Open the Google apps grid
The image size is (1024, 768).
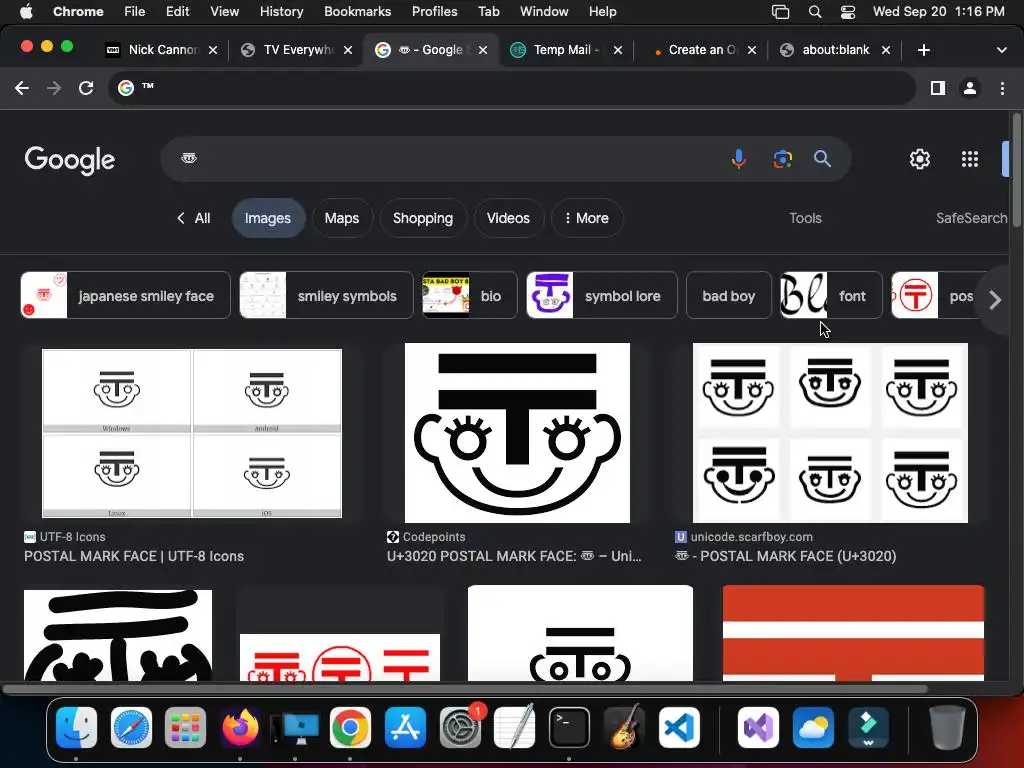[970, 159]
